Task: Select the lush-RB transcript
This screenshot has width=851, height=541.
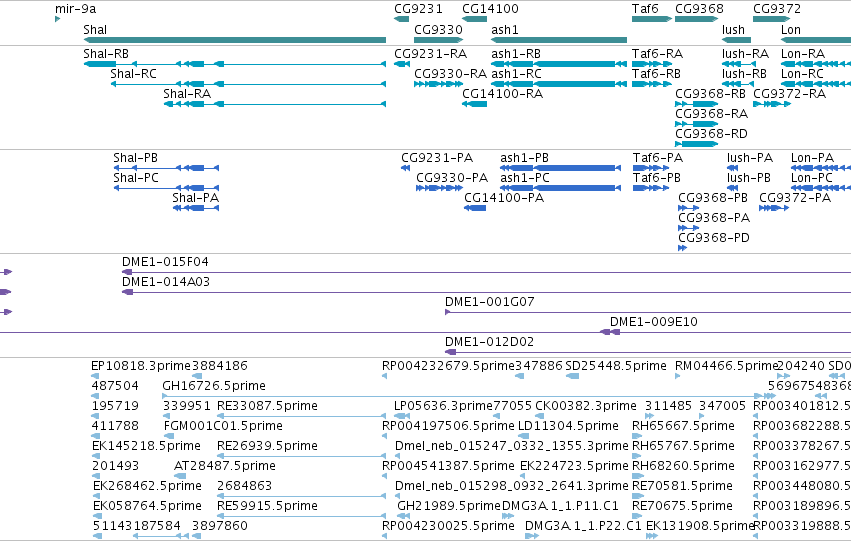Action: 738,84
